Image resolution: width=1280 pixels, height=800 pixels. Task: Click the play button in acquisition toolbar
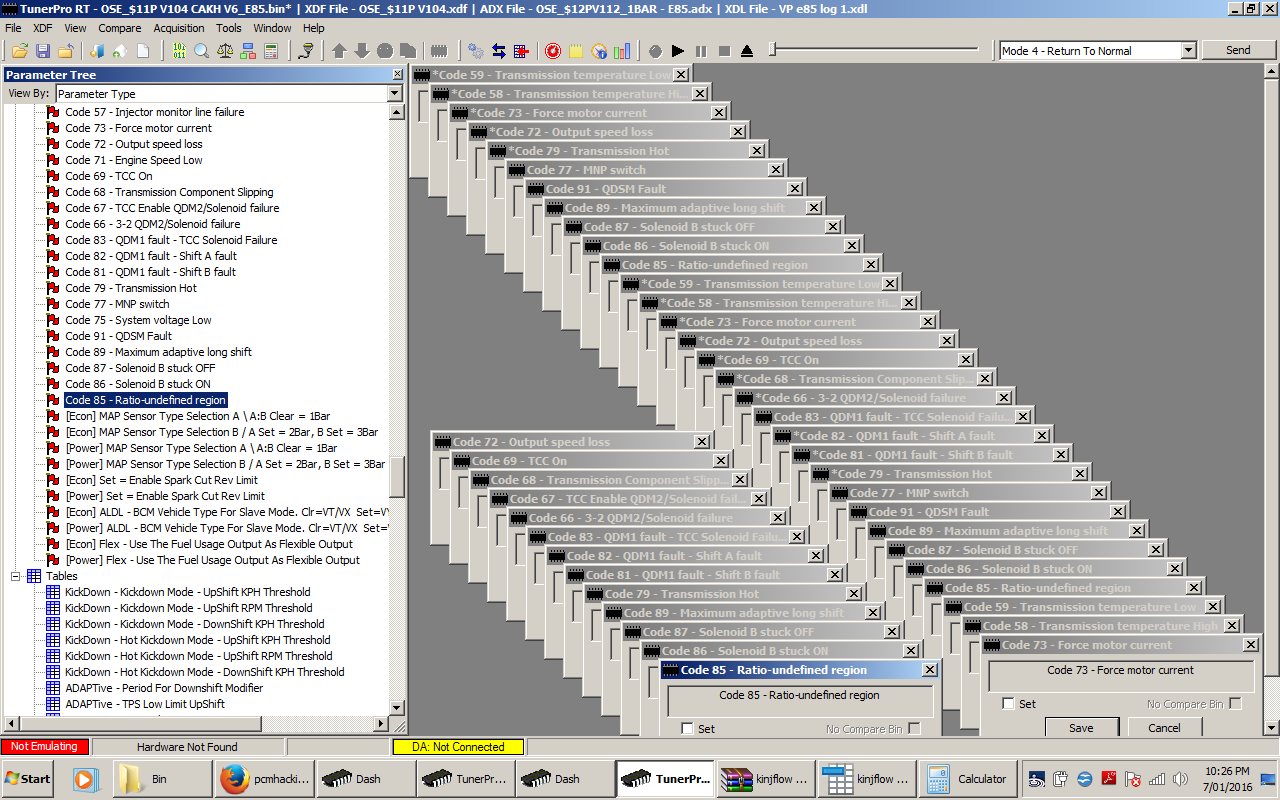(x=678, y=51)
